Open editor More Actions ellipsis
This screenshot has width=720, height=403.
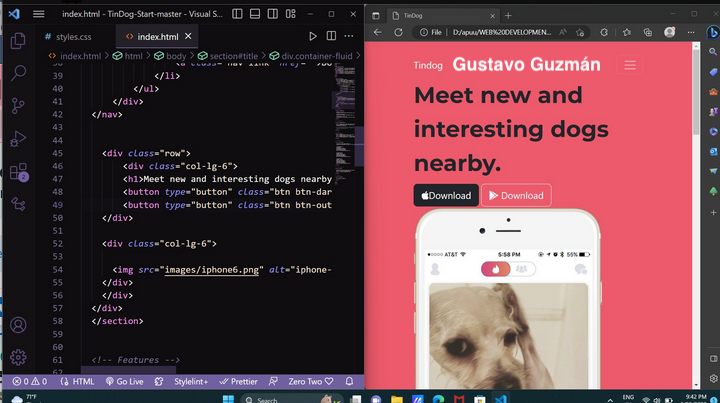tap(349, 36)
